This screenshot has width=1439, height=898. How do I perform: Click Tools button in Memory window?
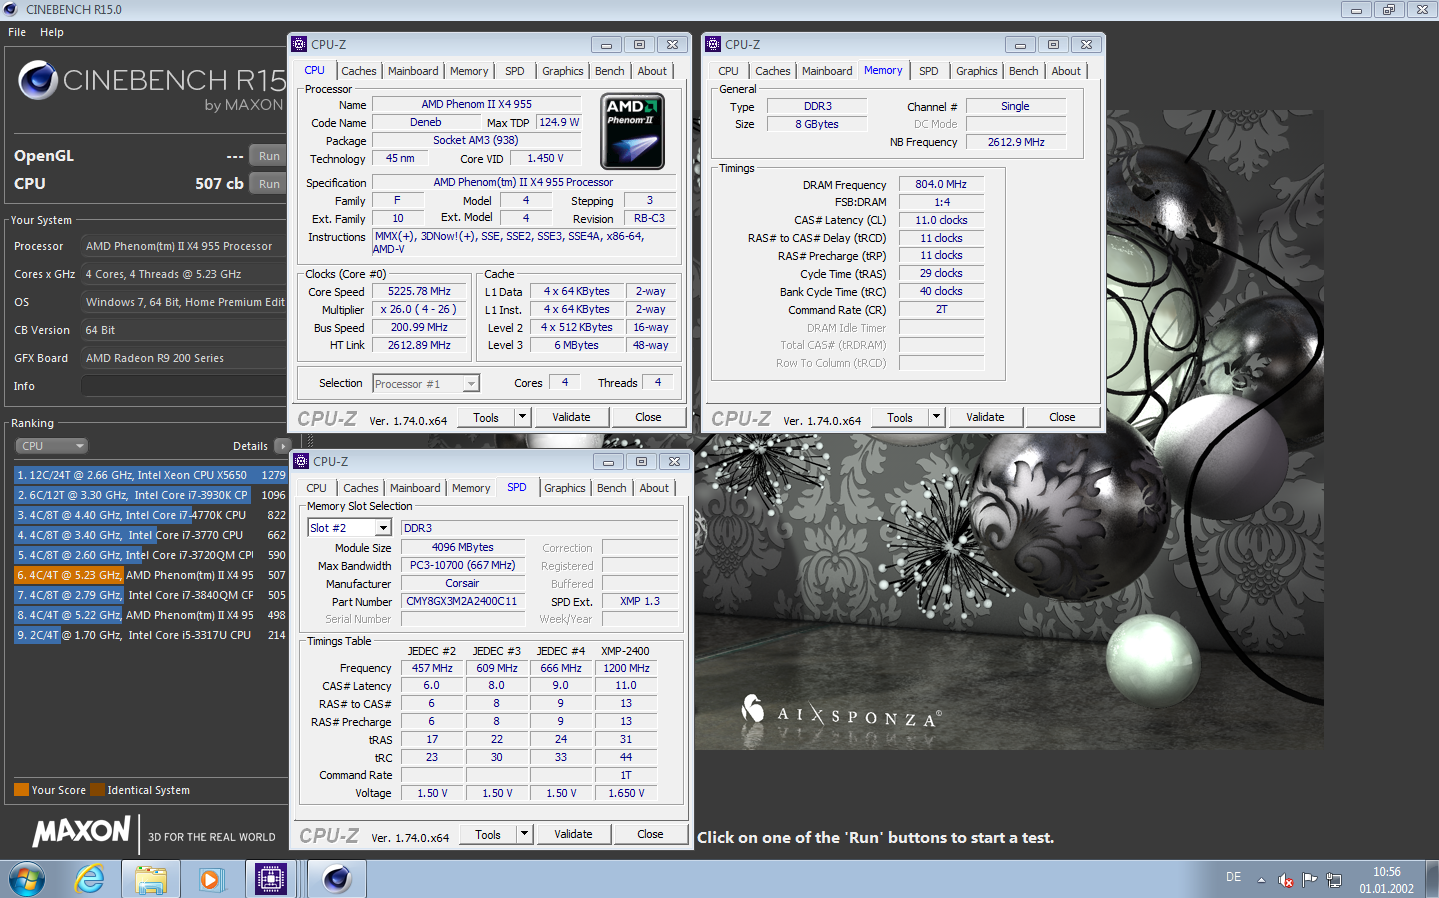coord(900,417)
